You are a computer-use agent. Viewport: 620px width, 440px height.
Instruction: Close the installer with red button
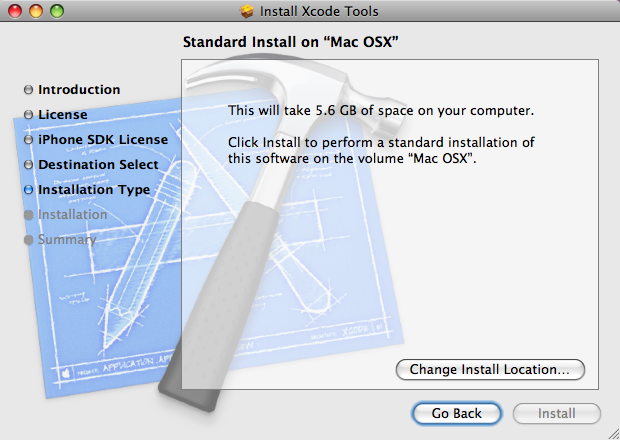pyautogui.click(x=15, y=11)
